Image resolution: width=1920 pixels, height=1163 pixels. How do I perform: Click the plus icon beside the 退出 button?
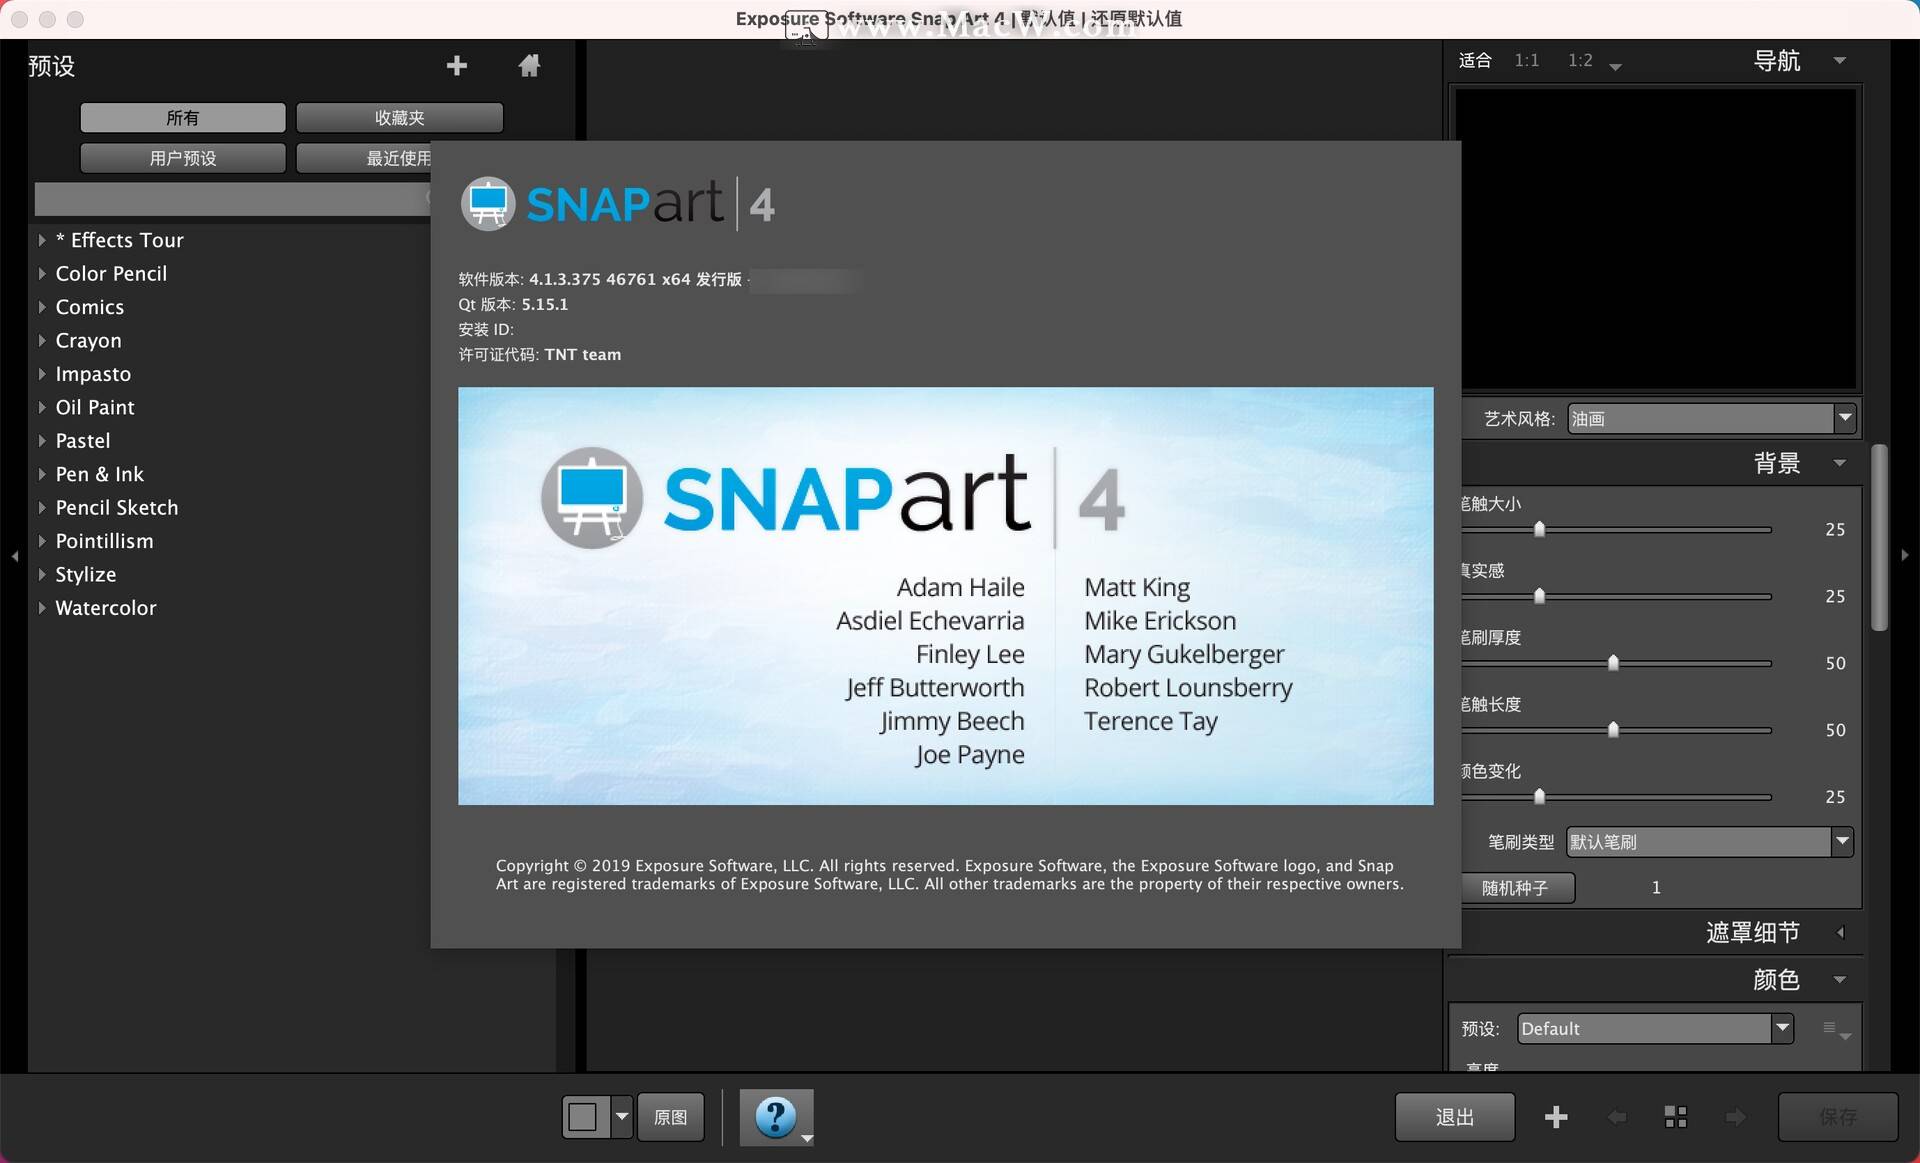click(x=1556, y=1117)
